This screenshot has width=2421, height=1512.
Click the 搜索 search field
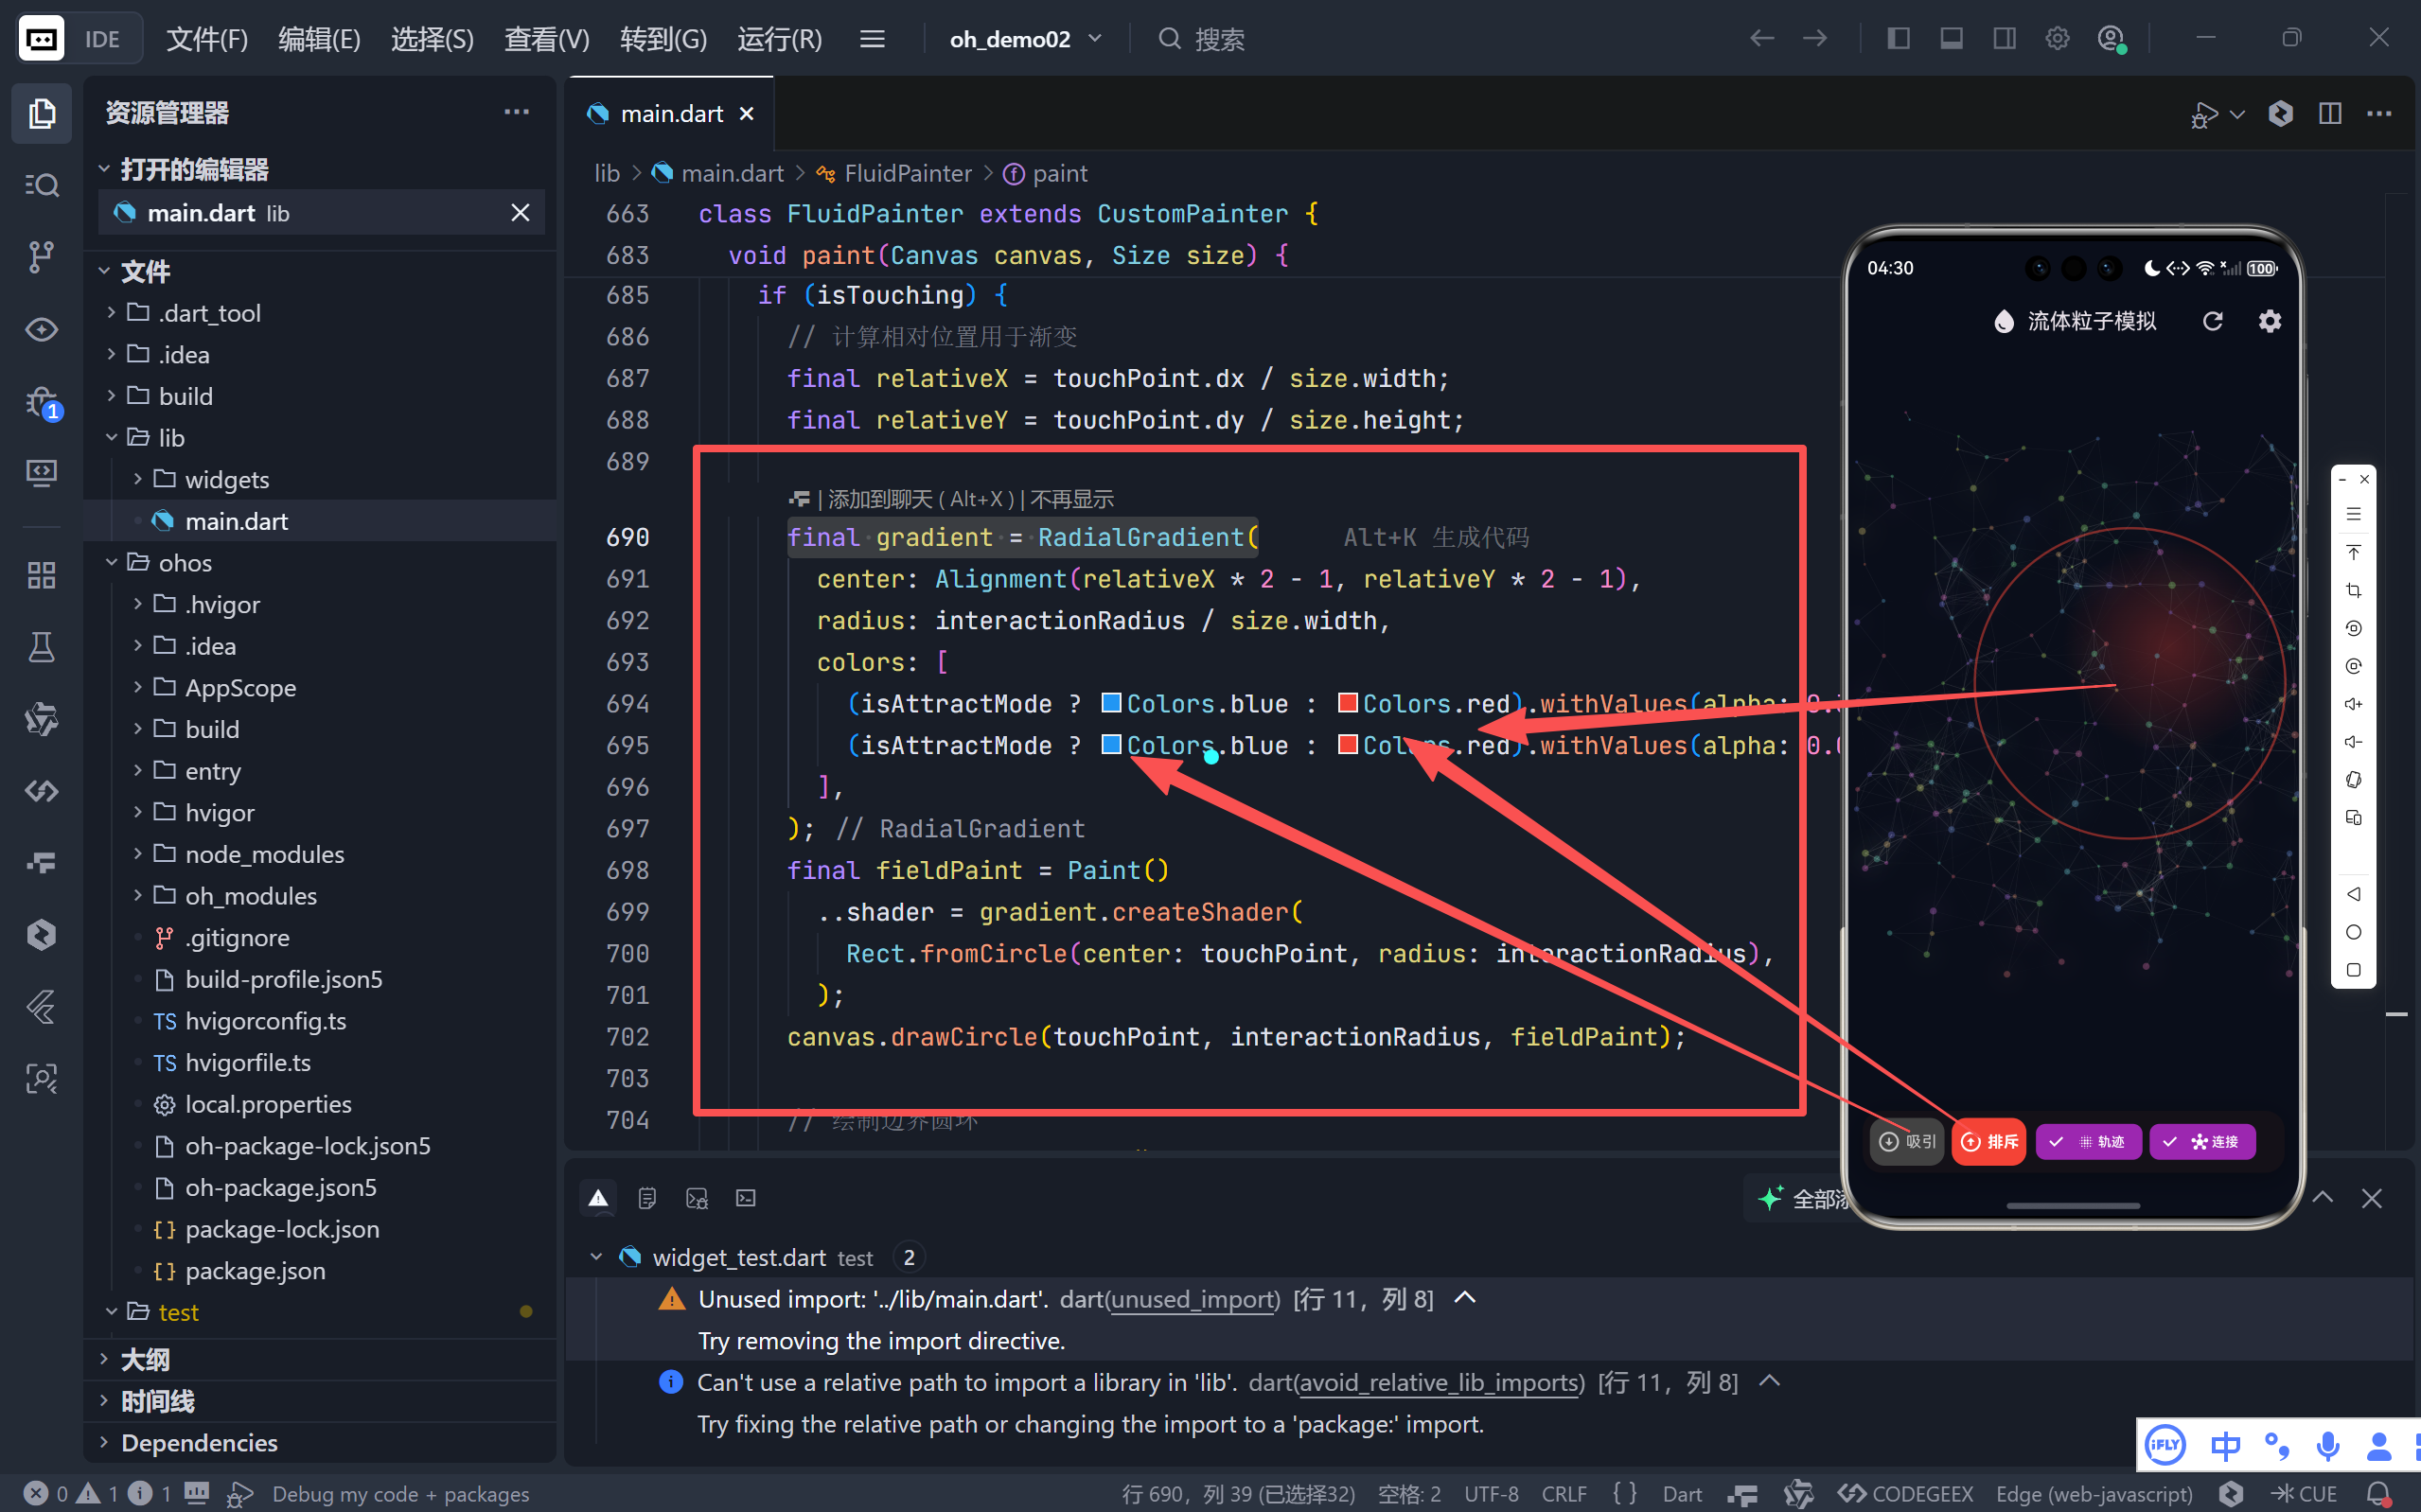[1218, 39]
